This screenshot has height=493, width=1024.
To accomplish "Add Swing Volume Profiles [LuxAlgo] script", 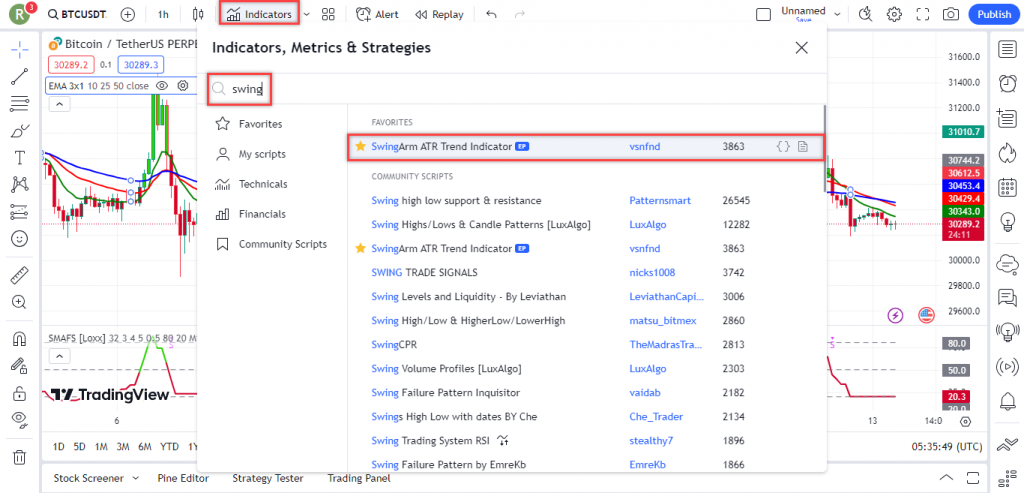I will coord(445,369).
